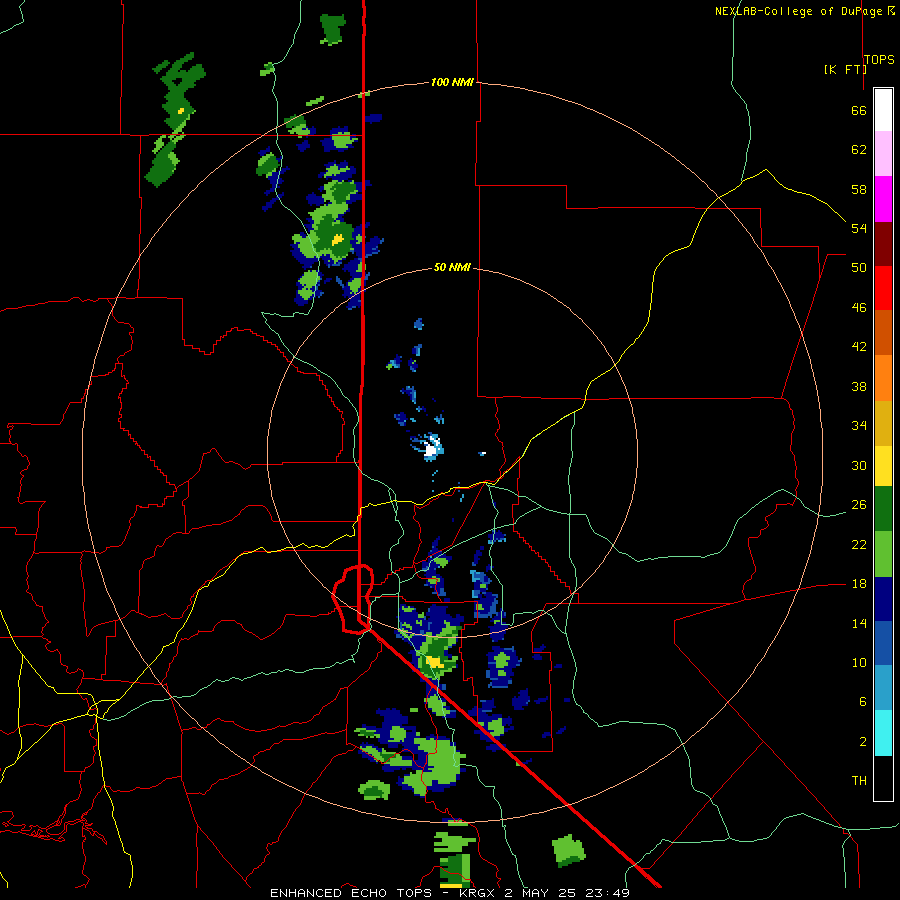900x900 pixels.
Task: Click the light pink legend swatch near 62
Action: pyautogui.click(x=883, y=154)
